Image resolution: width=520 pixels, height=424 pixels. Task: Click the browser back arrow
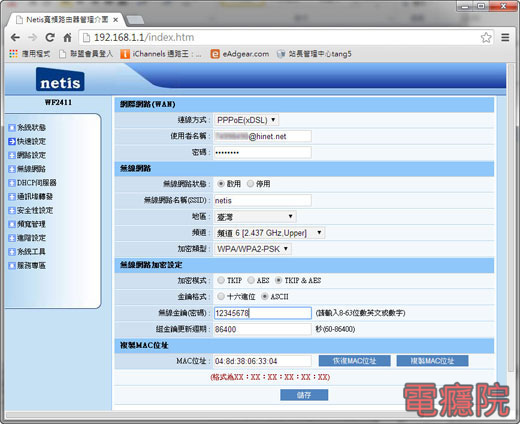coord(15,38)
